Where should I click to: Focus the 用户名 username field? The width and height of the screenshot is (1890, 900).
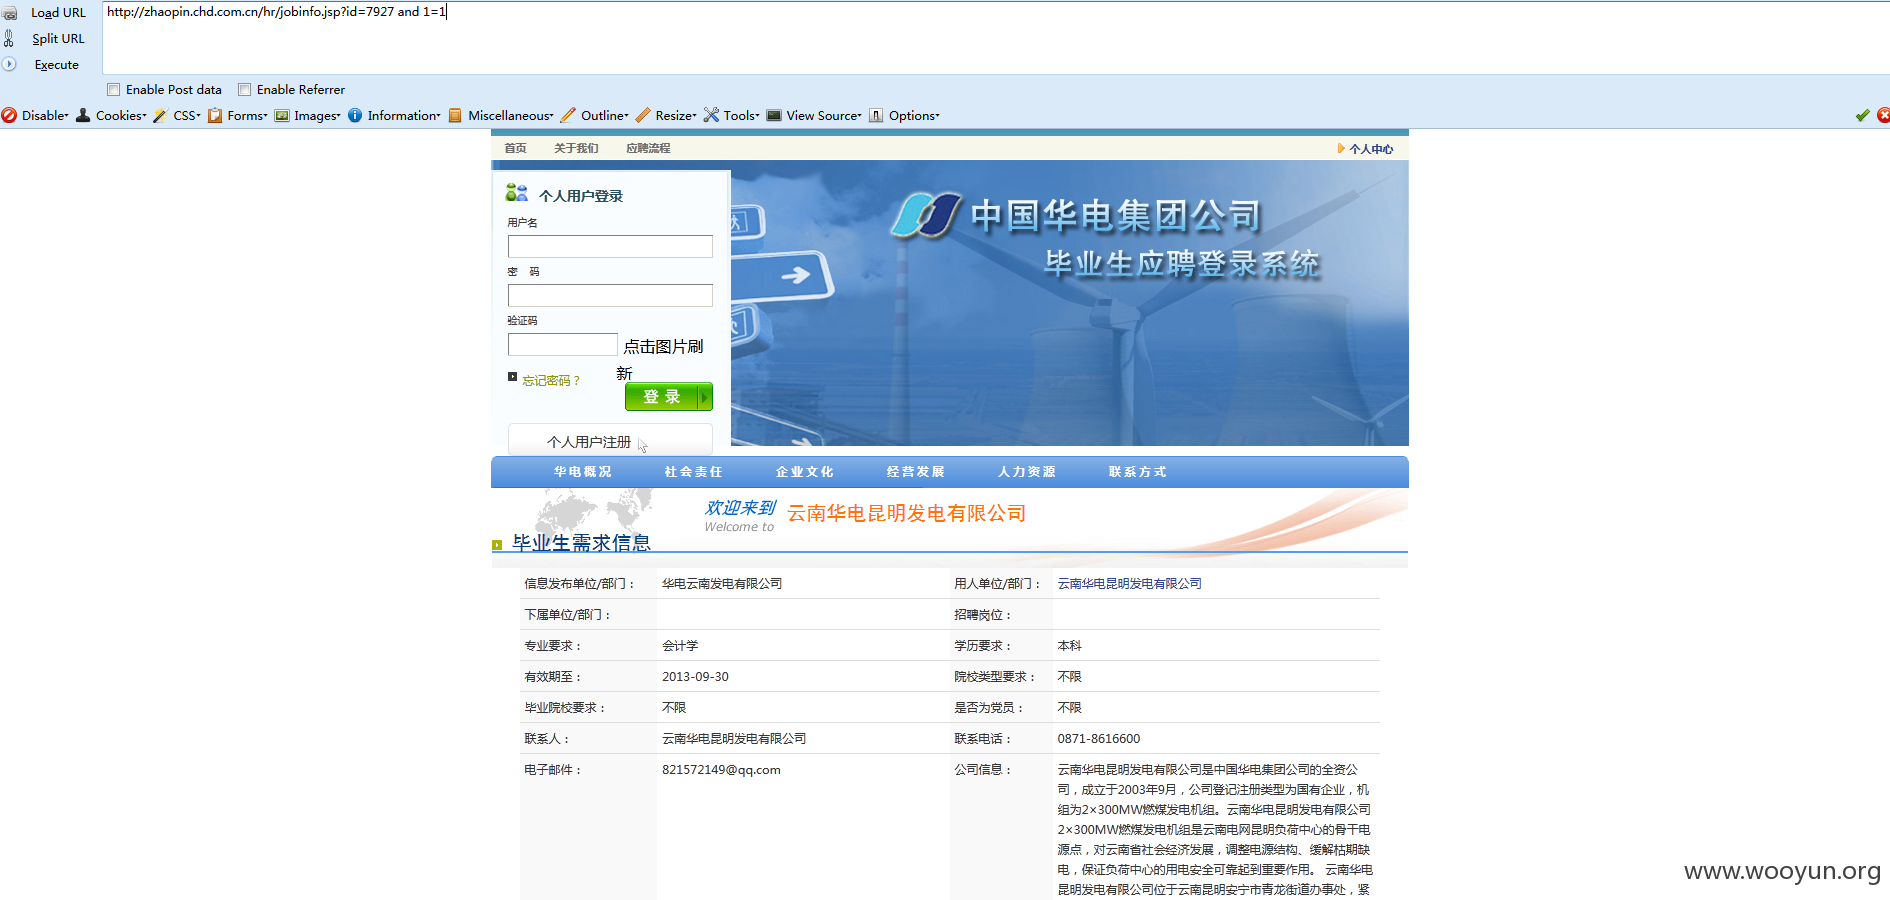[610, 247]
